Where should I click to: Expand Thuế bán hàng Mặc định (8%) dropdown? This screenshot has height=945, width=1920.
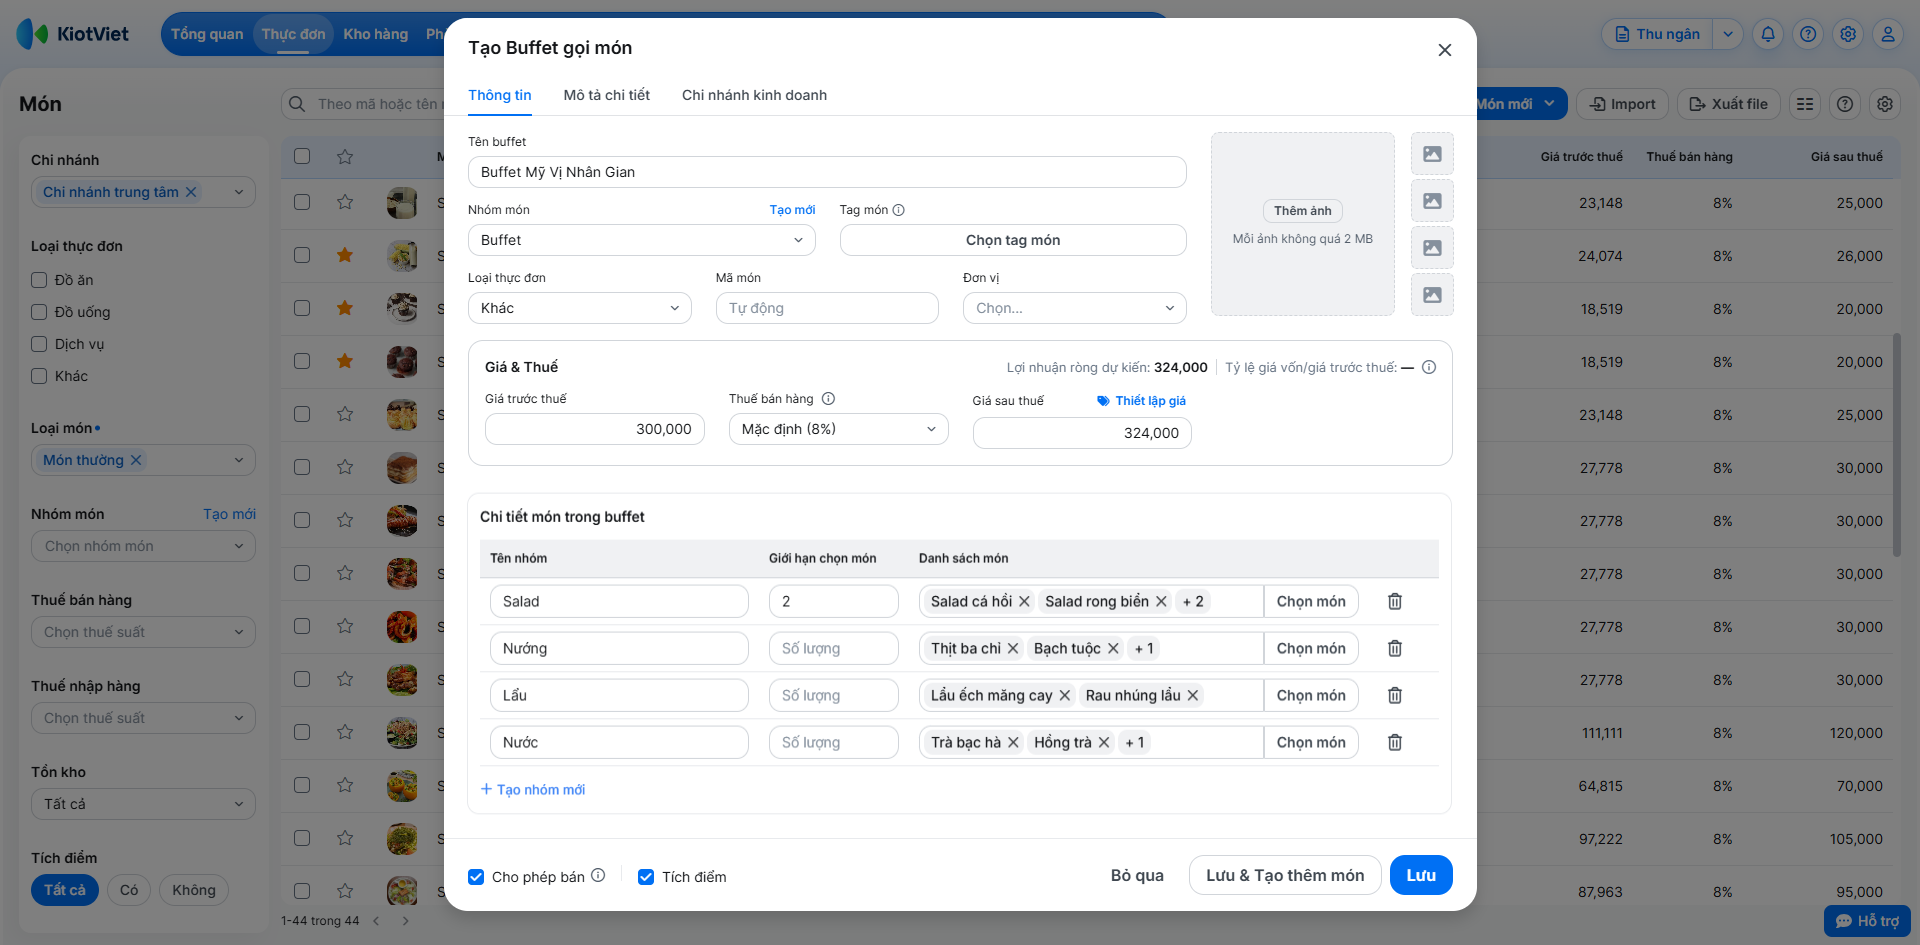pos(838,429)
